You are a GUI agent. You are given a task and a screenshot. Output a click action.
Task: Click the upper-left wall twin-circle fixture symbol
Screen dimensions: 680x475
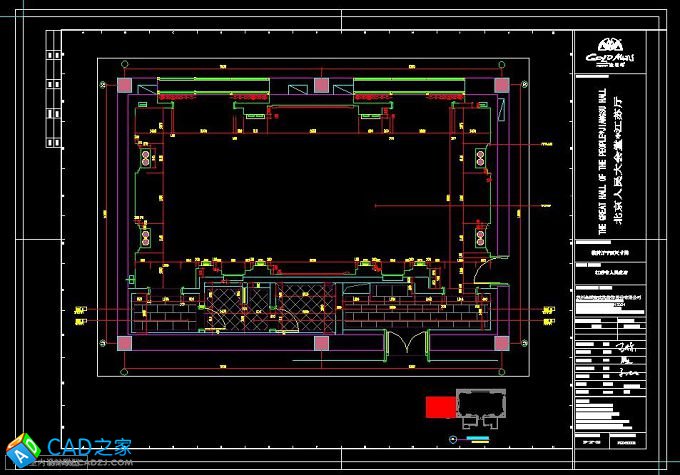[x=146, y=159]
